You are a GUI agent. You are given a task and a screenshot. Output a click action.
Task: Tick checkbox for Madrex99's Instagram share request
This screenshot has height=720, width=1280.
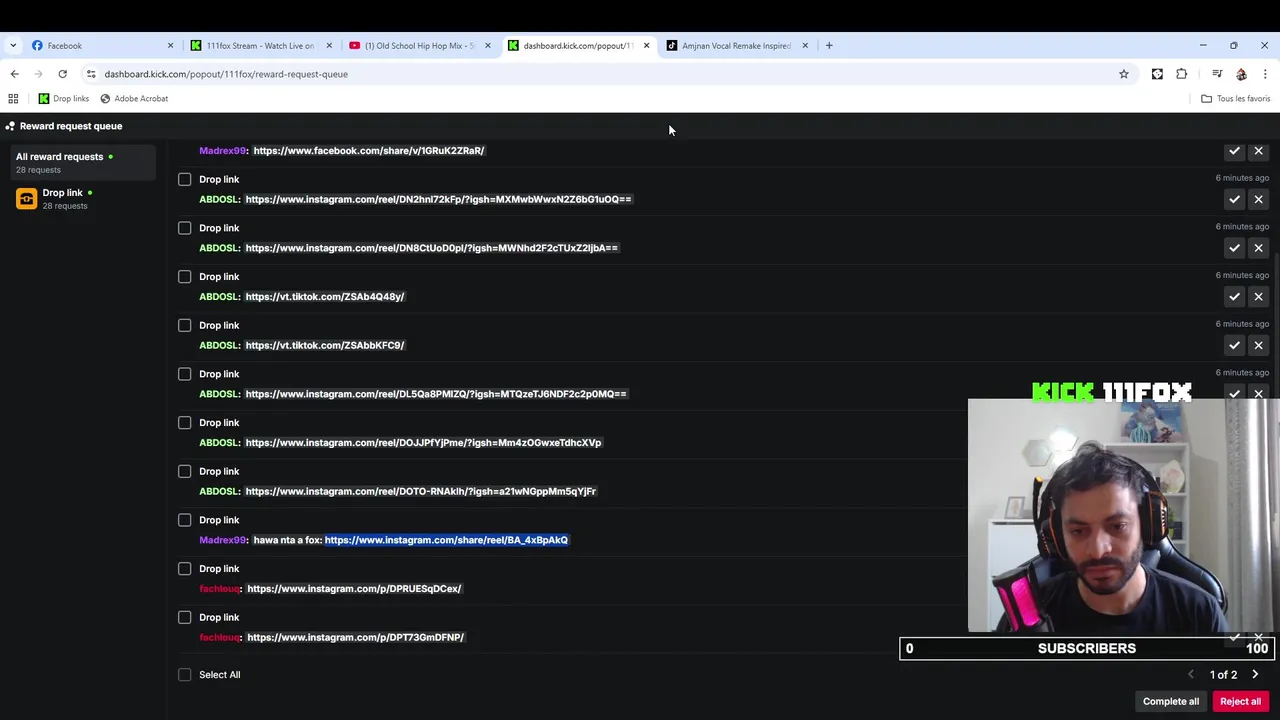tap(185, 520)
